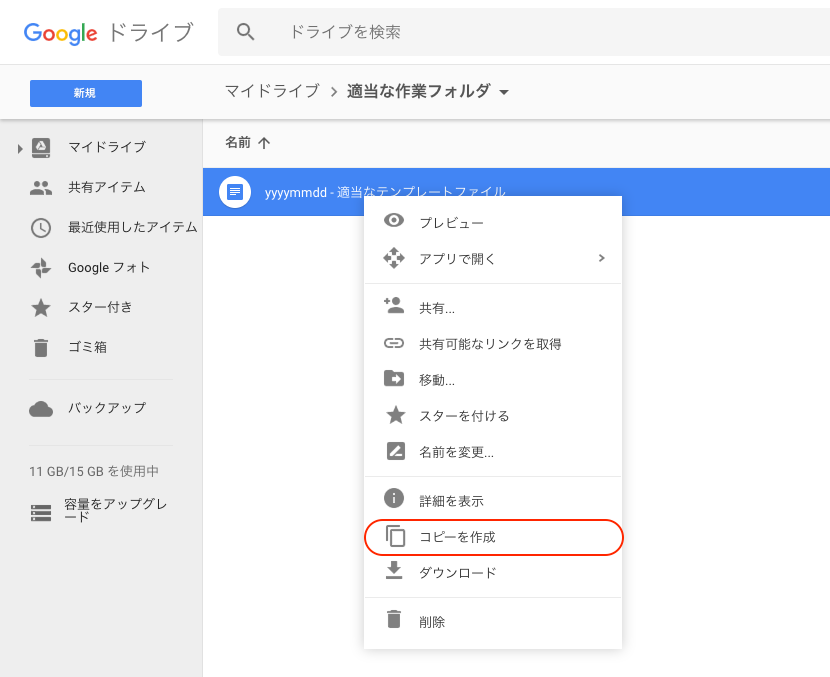Click the clock icon for recent items
Screen dimensions: 830x677
[x=41, y=228]
